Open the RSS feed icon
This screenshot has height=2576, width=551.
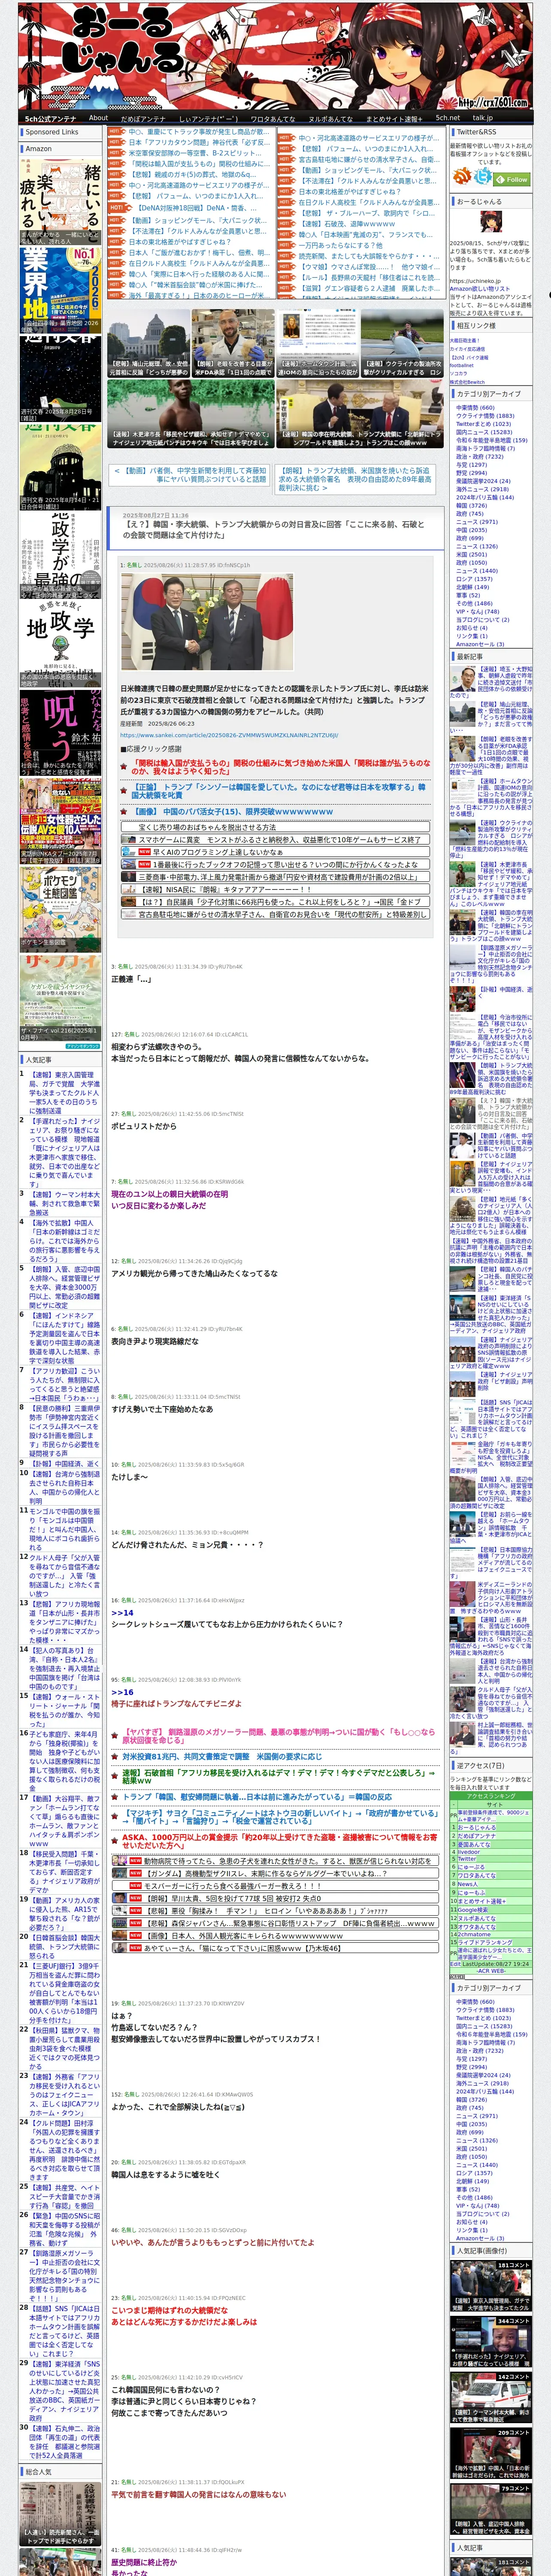[x=462, y=177]
